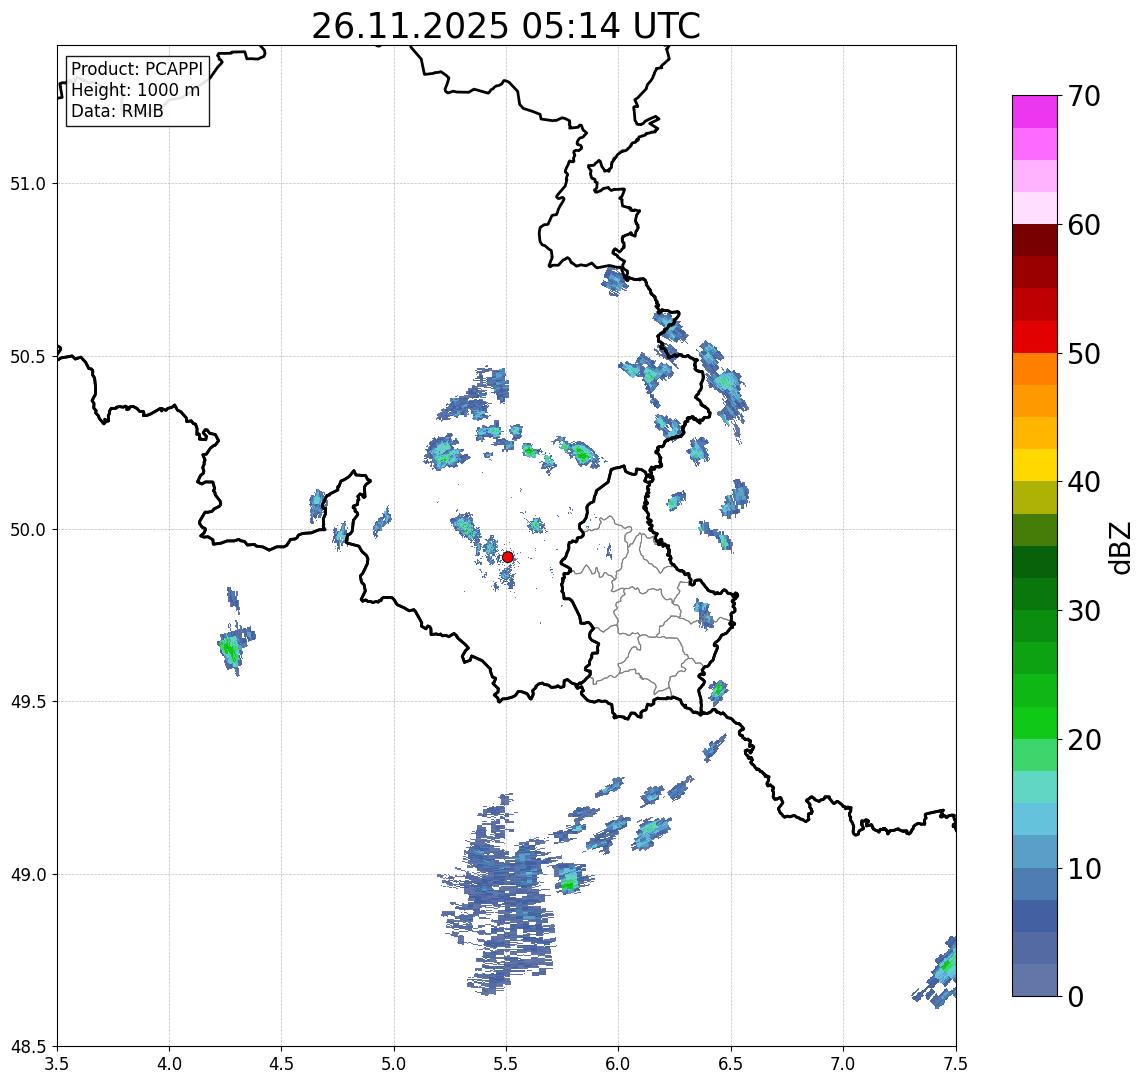Click the latitude axis label 50.5
1145x1084 pixels.
[27, 356]
